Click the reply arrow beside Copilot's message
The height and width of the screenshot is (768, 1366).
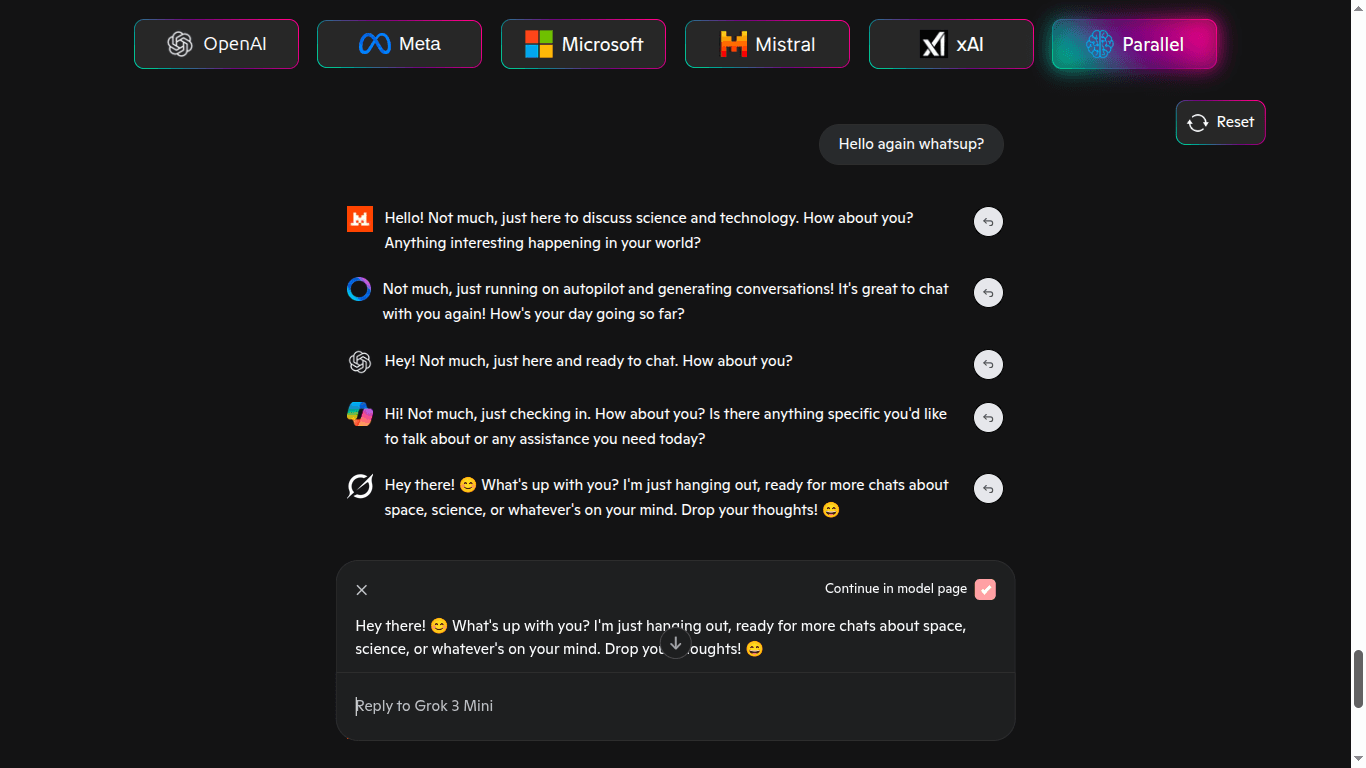click(x=988, y=417)
